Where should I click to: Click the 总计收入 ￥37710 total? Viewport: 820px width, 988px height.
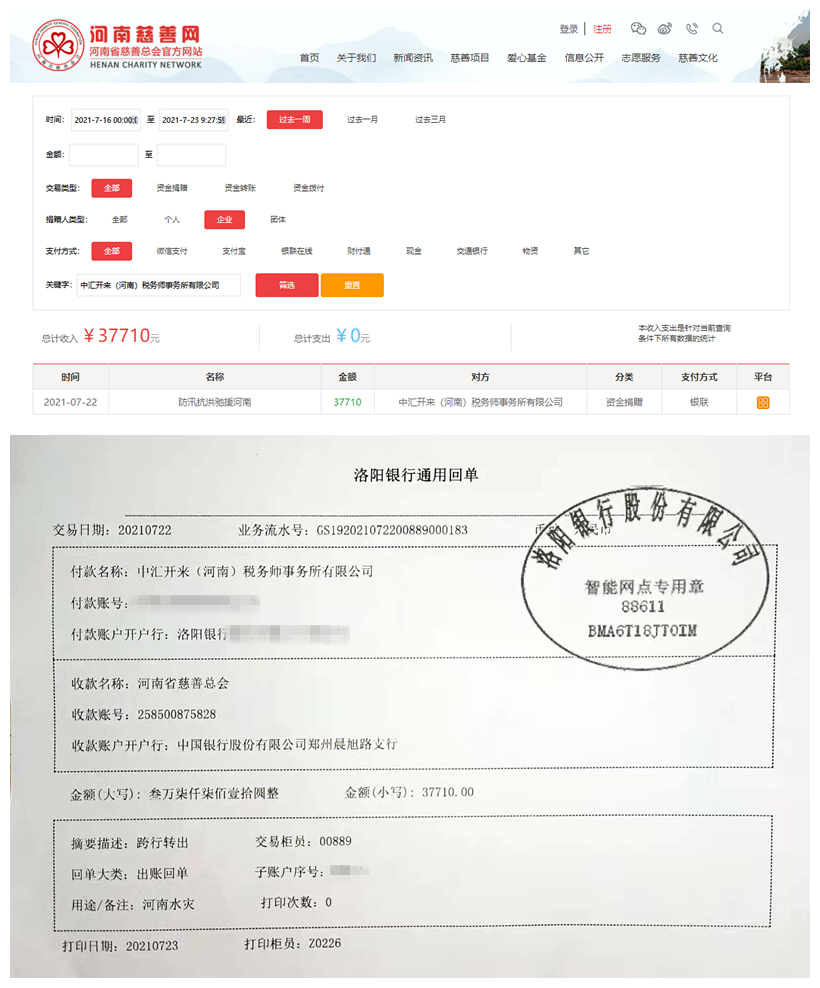click(101, 336)
